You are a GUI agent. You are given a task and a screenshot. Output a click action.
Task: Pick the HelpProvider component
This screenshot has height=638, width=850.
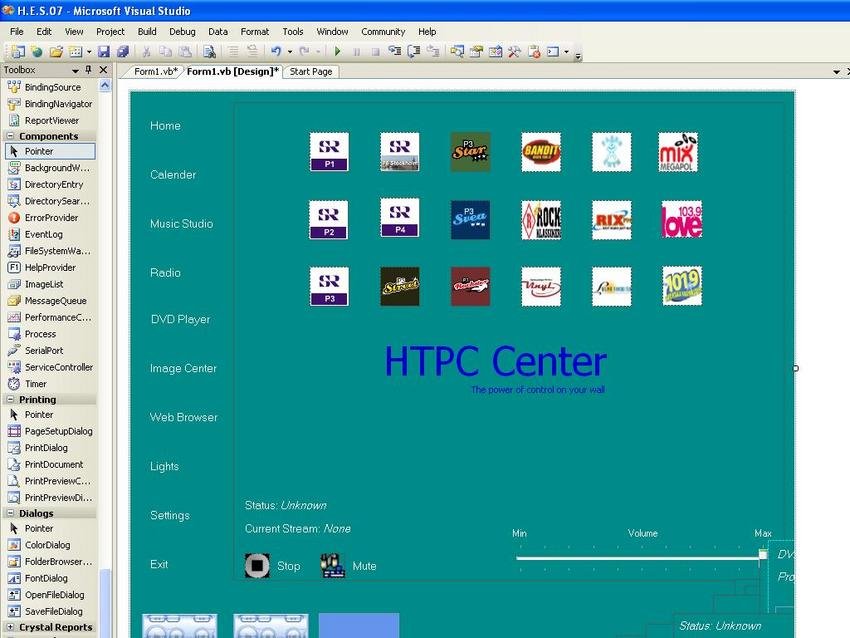50,268
